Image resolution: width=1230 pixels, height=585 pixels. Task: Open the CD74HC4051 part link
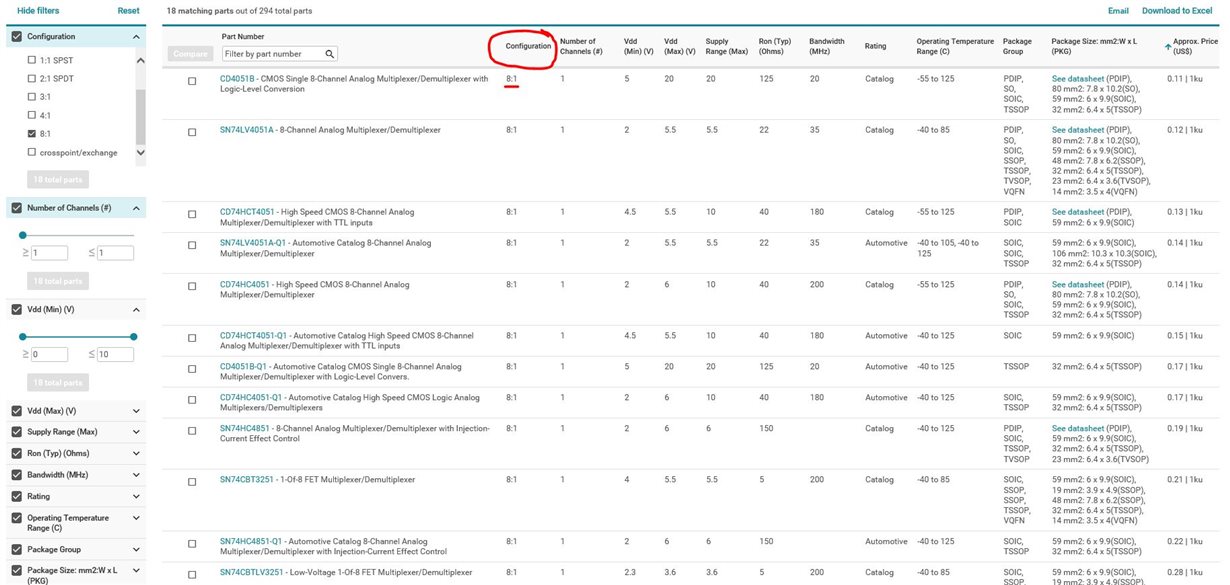click(243, 285)
